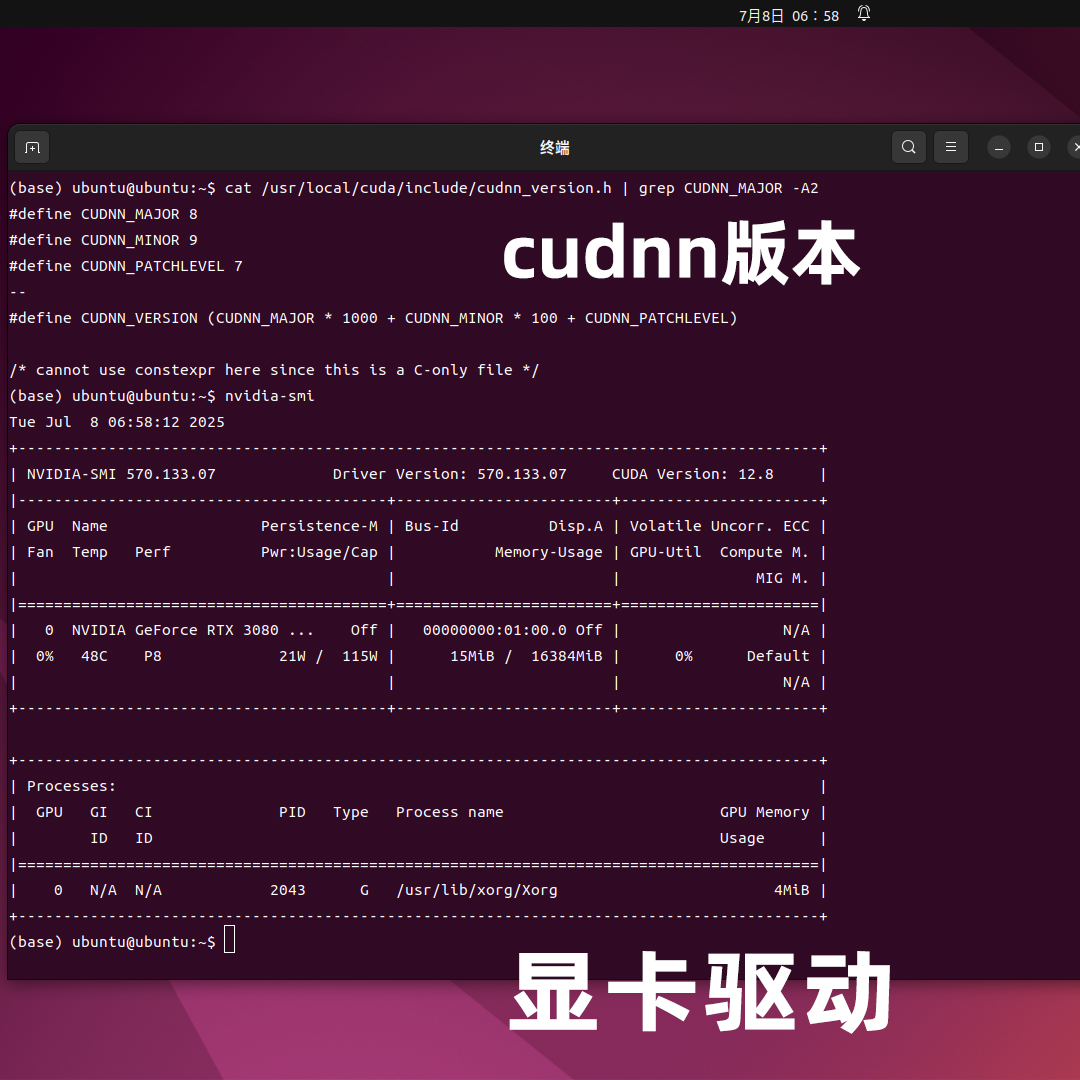Open a new terminal tab

tap(32, 147)
